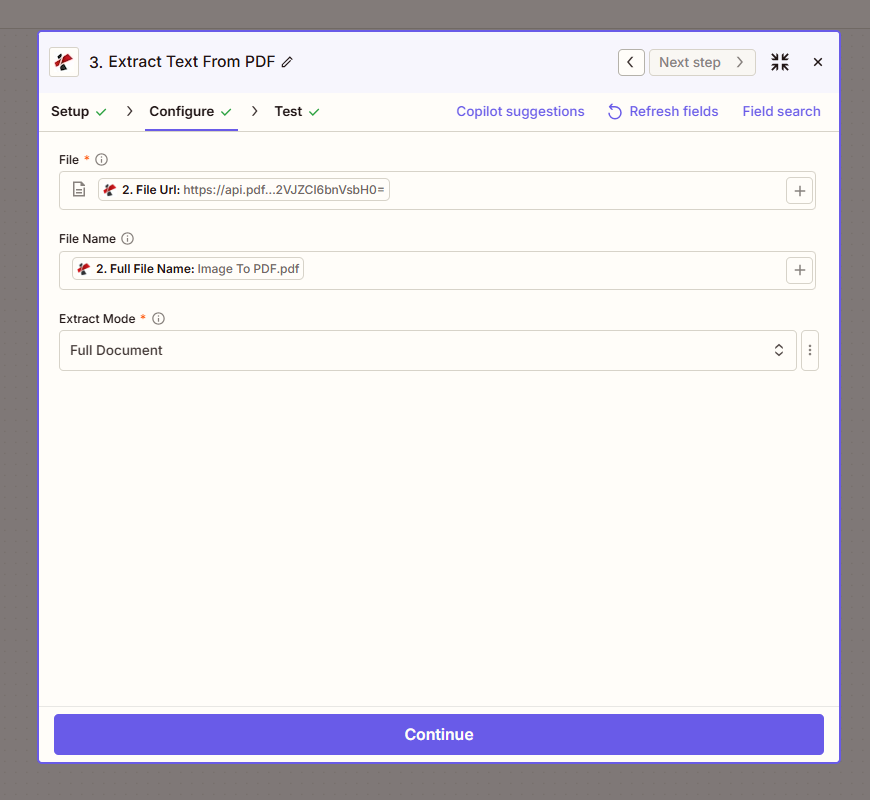Add data using File Name plus button

click(x=799, y=270)
